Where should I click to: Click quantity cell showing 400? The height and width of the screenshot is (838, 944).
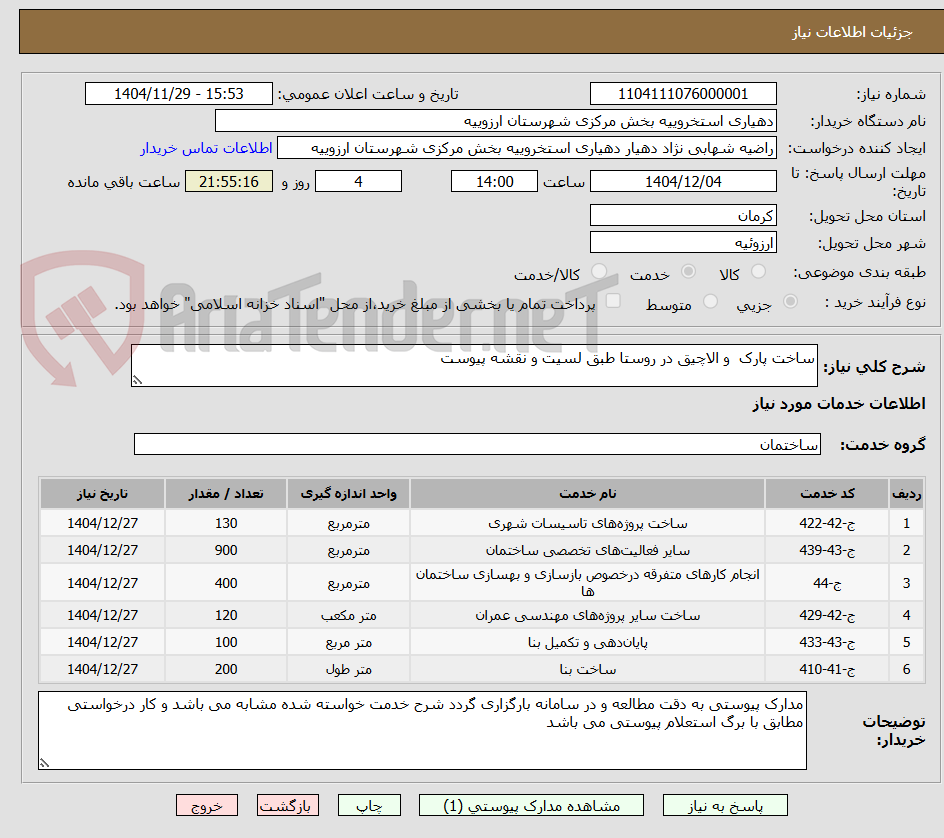point(226,583)
